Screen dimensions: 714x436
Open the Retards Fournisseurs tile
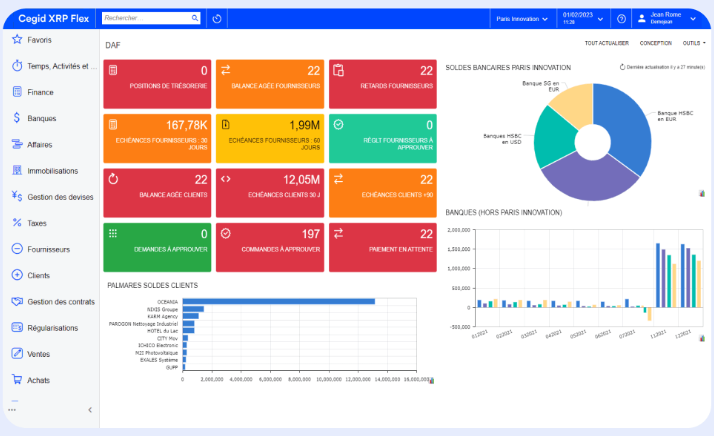point(382,84)
